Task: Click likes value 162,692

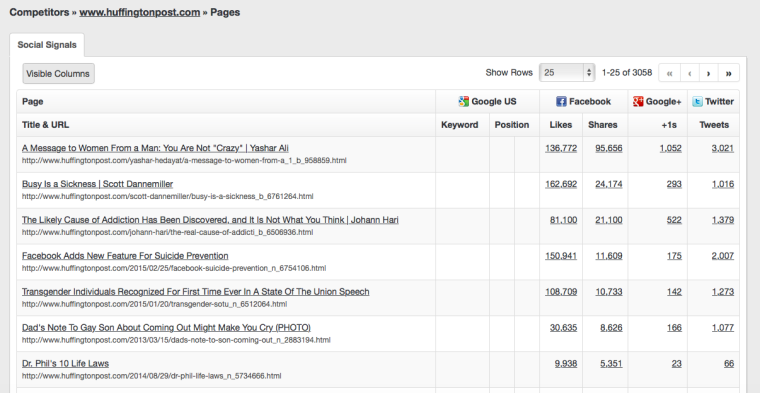Action: click(561, 184)
